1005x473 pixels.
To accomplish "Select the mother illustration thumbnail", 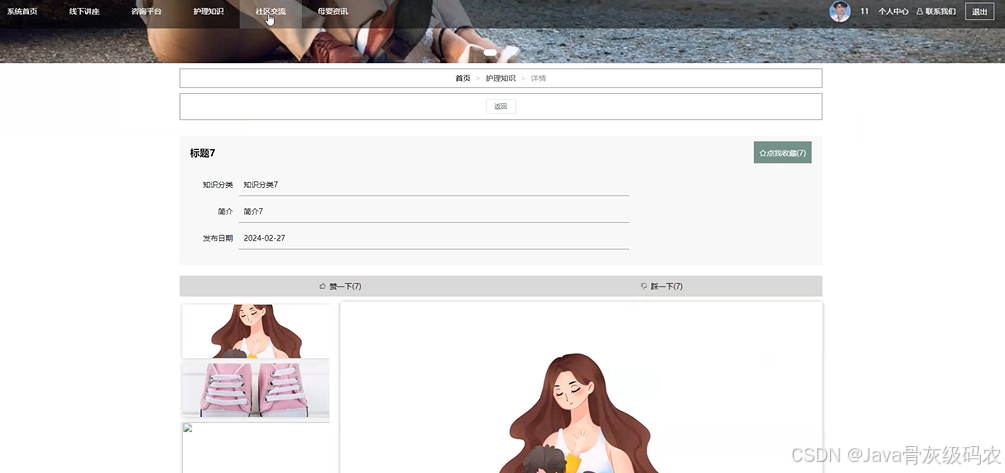I will coord(256,331).
